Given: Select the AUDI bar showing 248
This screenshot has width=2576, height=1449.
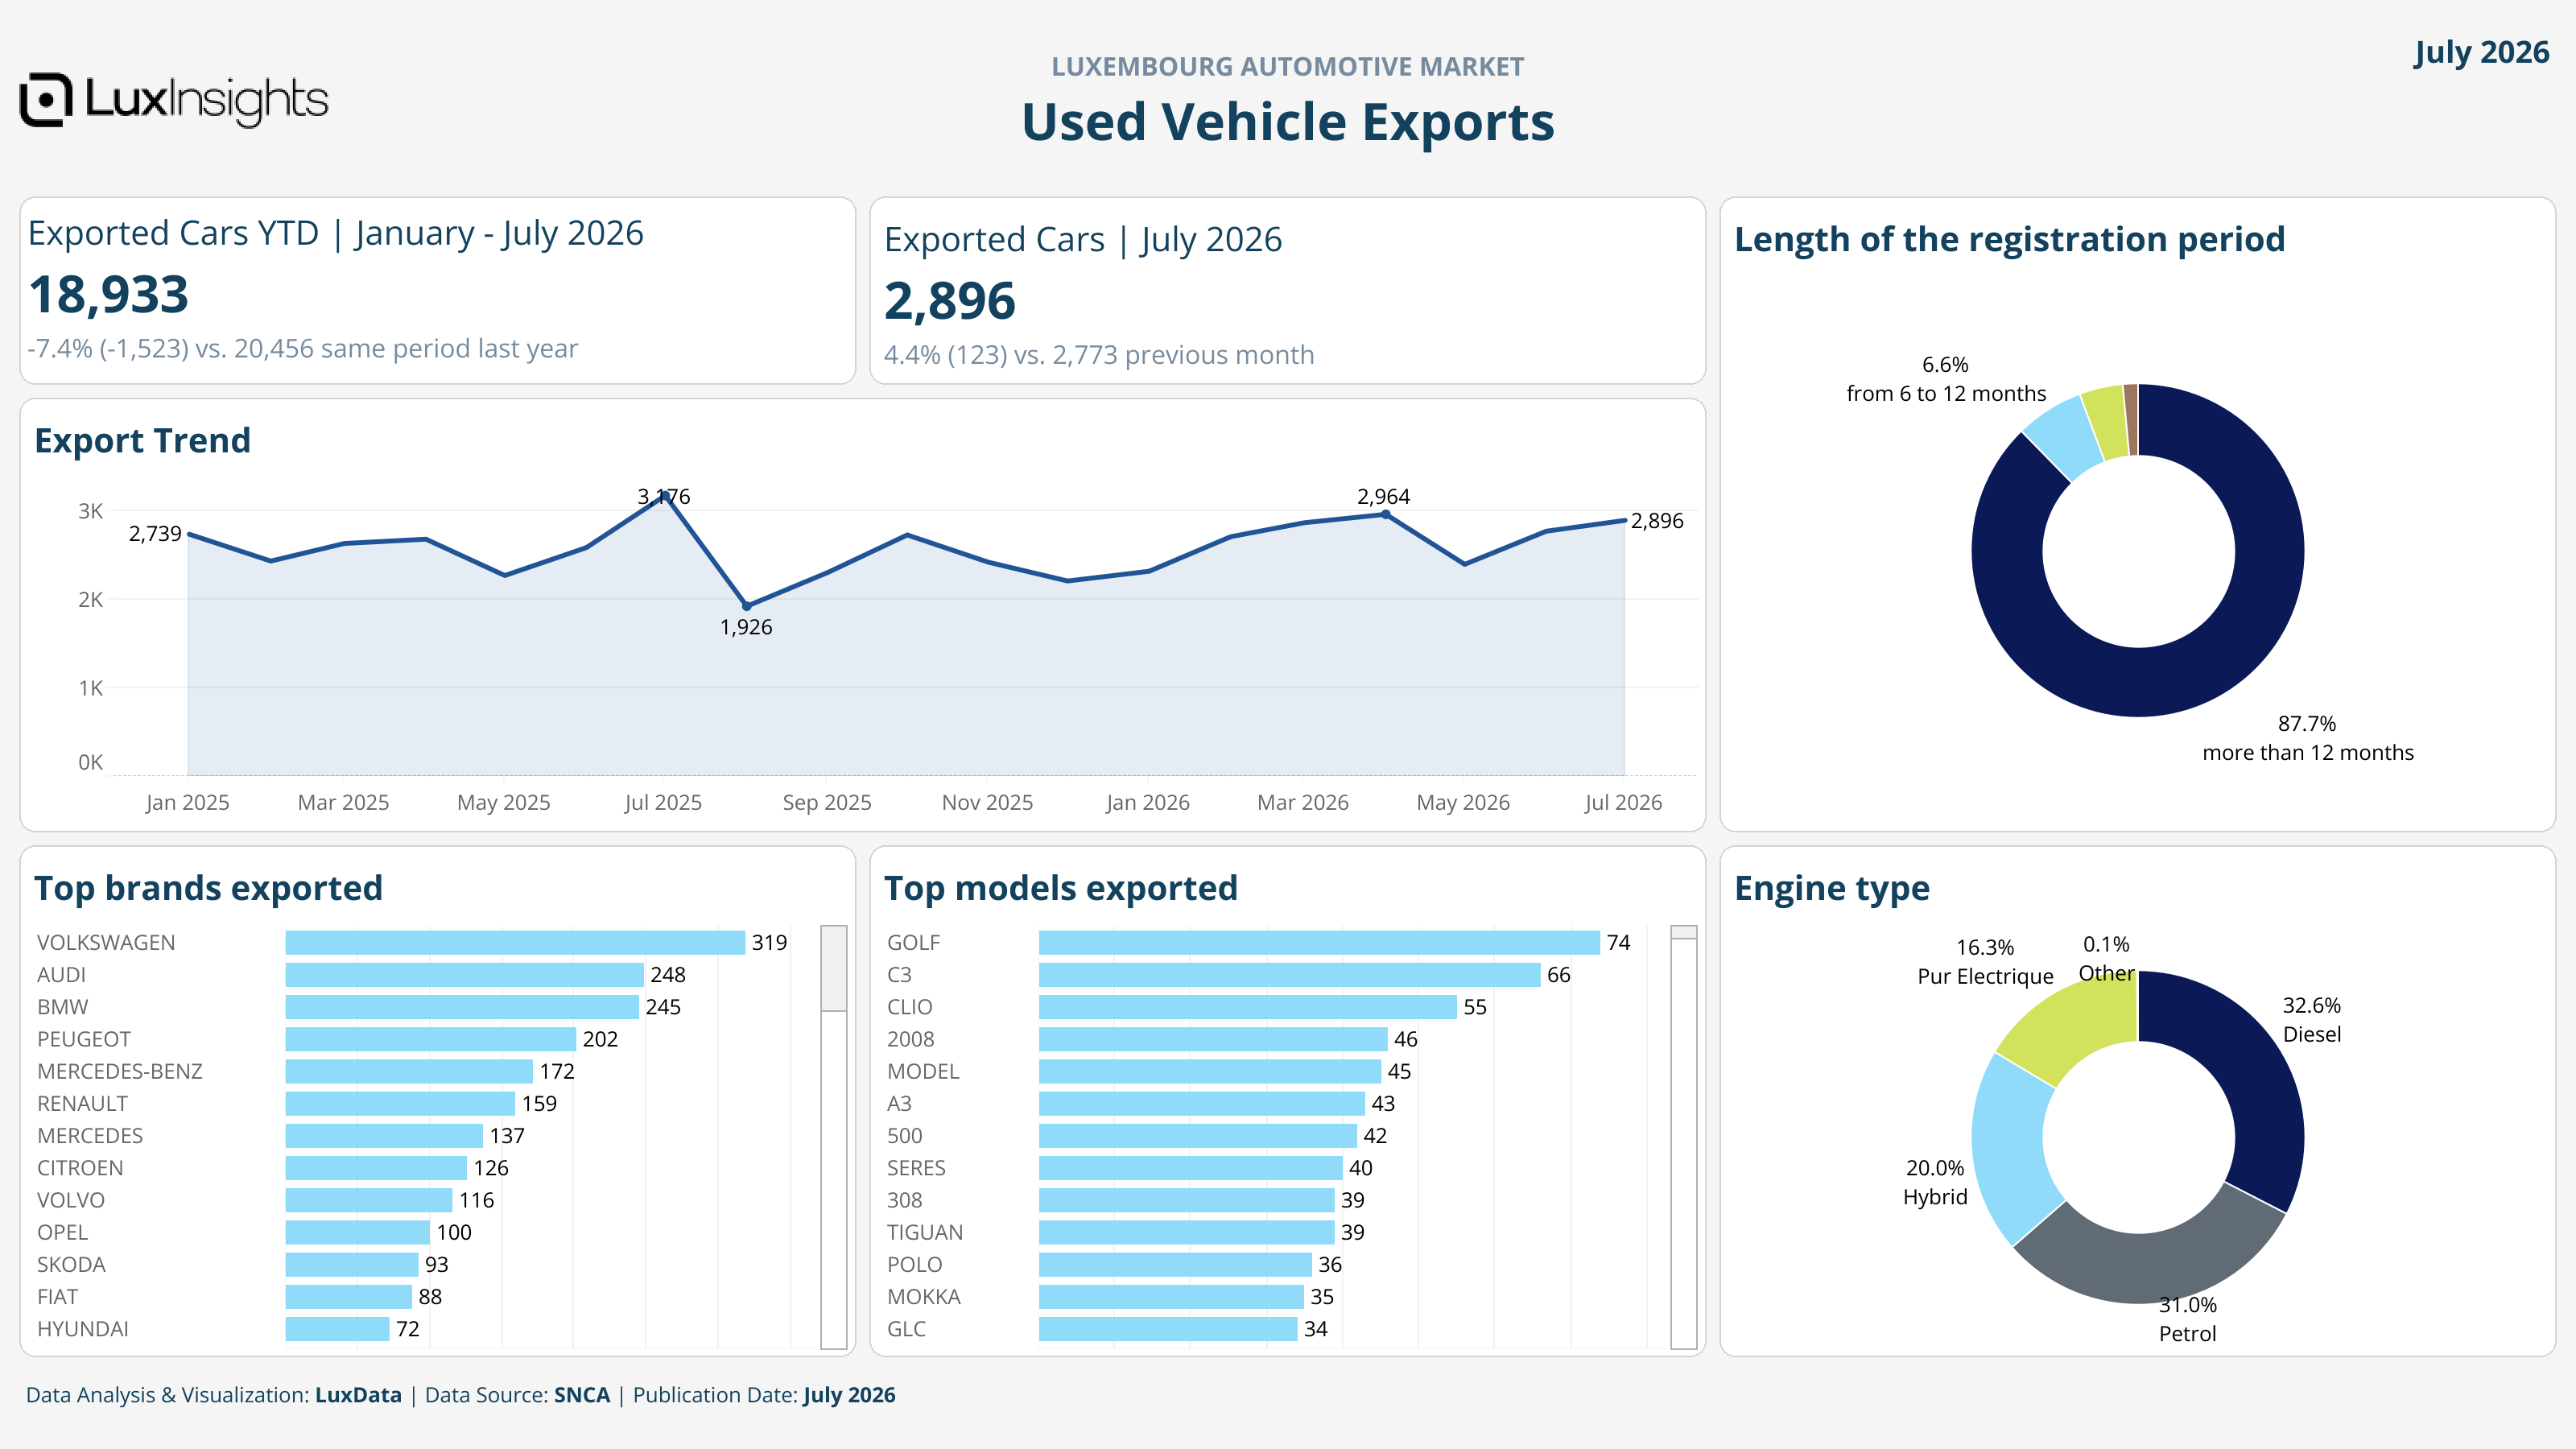Looking at the screenshot, I should 464,974.
